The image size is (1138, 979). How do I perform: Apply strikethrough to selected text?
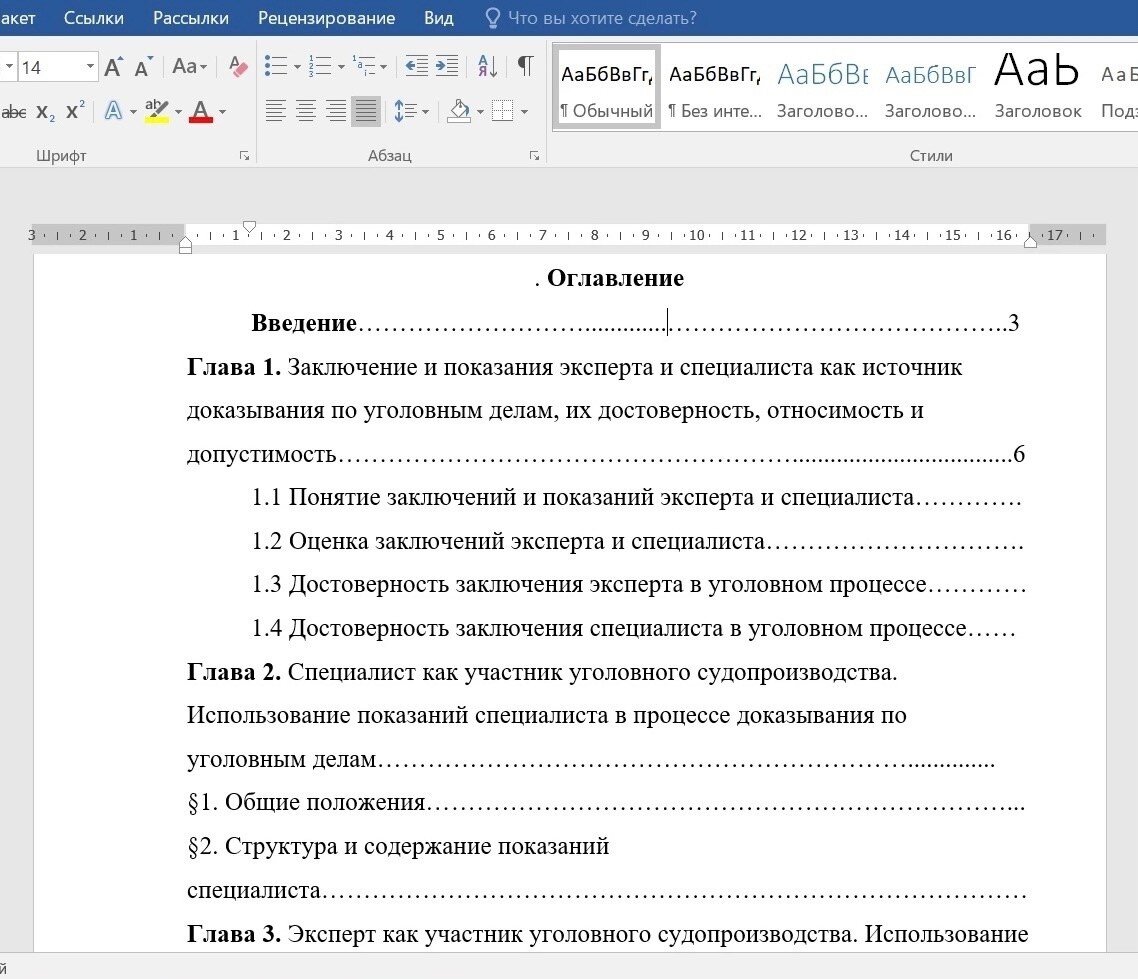coord(13,111)
